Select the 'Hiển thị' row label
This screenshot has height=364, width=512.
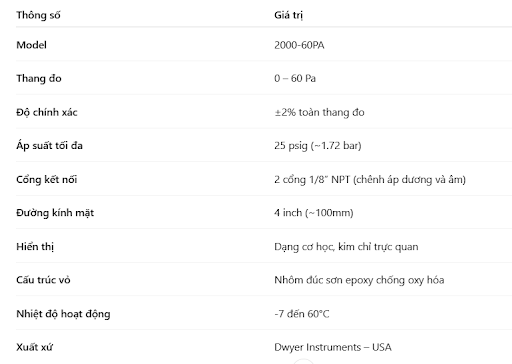point(35,247)
